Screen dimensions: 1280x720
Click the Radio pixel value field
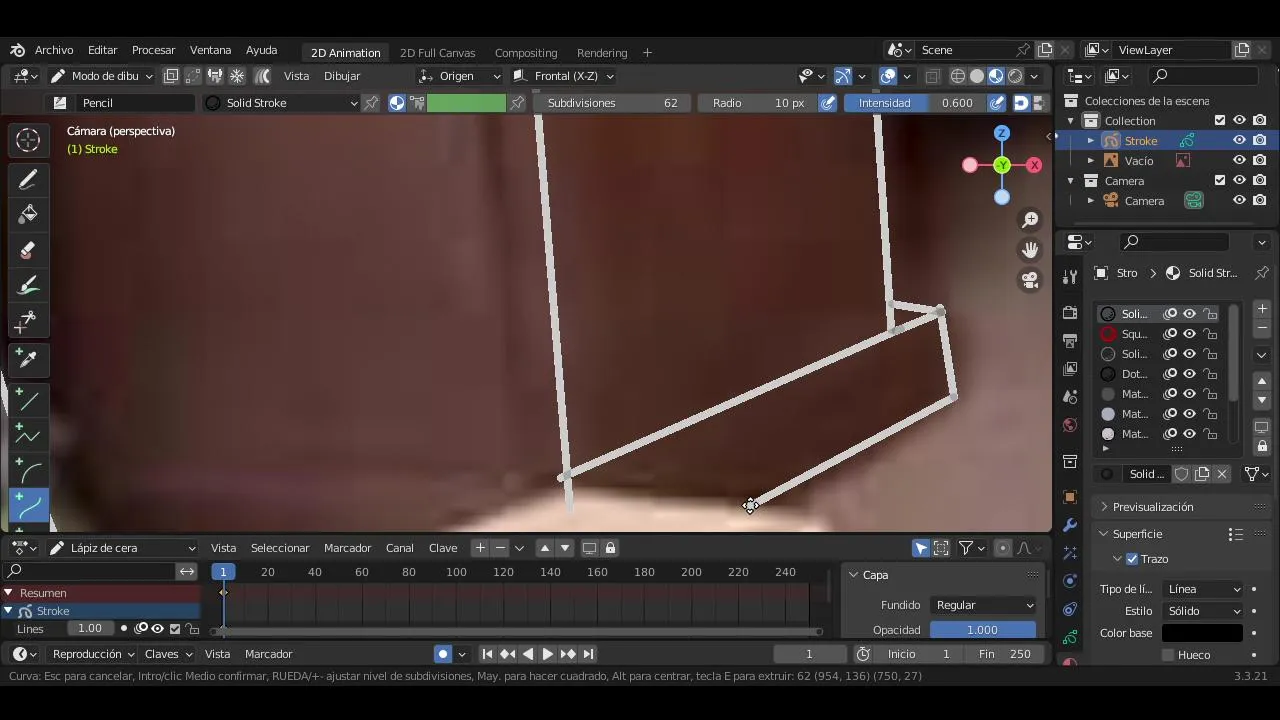(757, 103)
